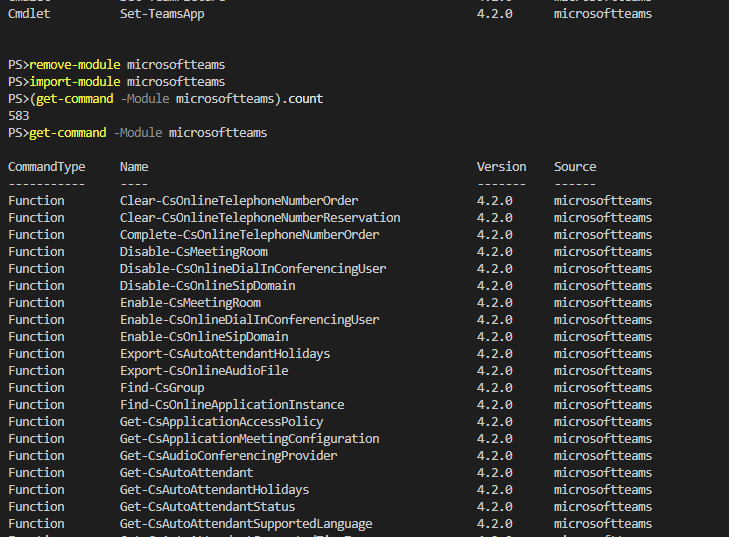729x537 pixels.
Task: Click the CommandType column header
Action: point(46,167)
